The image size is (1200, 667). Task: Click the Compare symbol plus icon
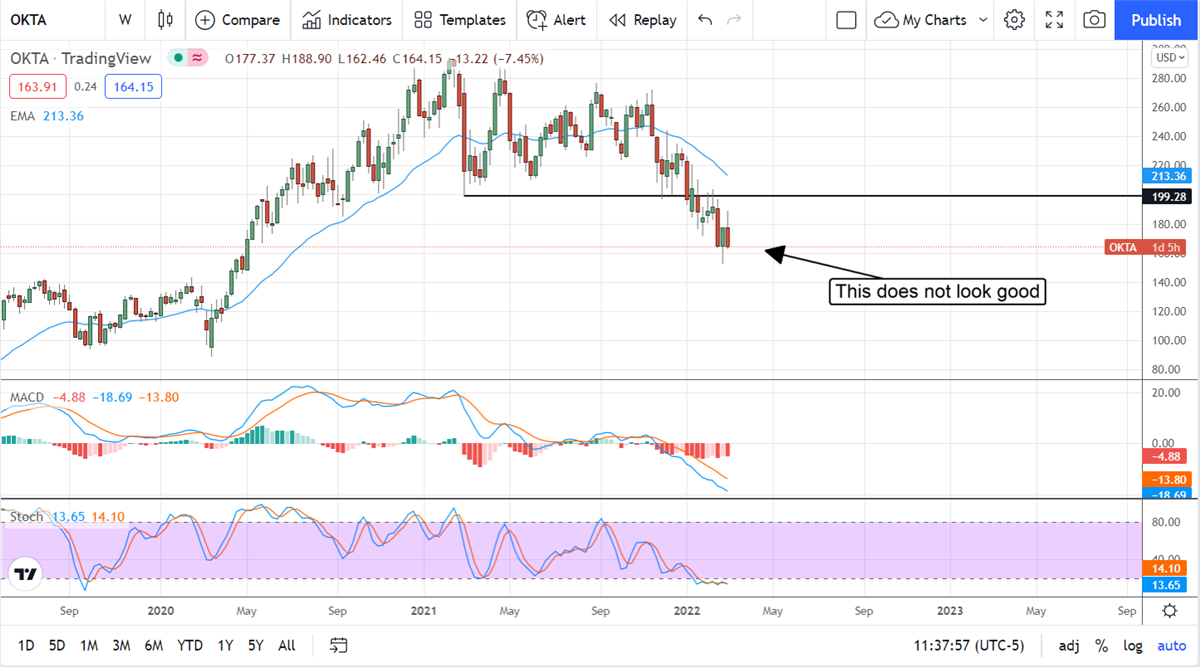click(205, 20)
